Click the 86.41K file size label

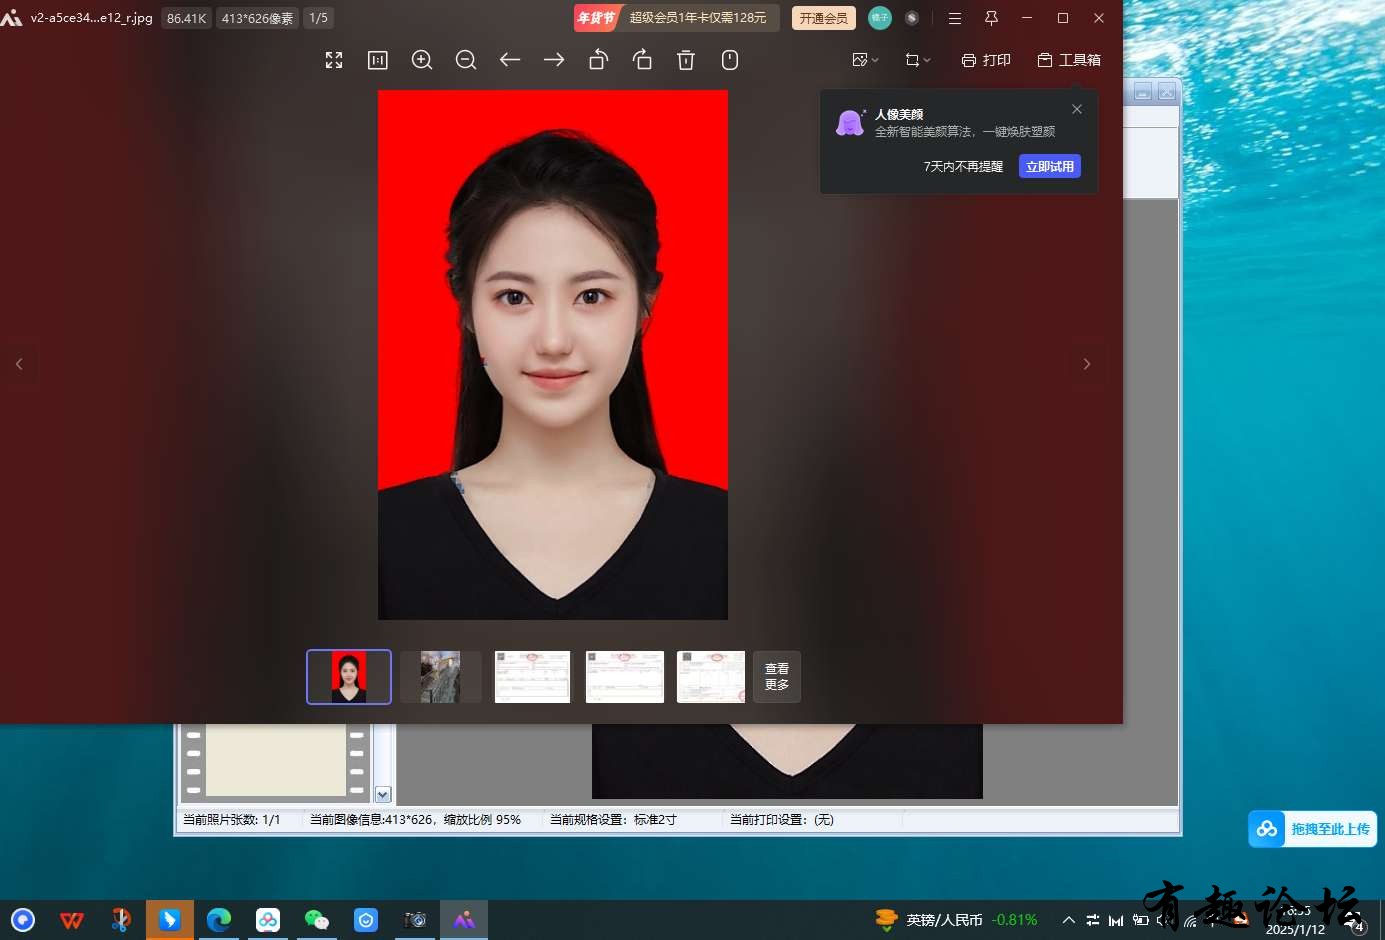(x=187, y=18)
